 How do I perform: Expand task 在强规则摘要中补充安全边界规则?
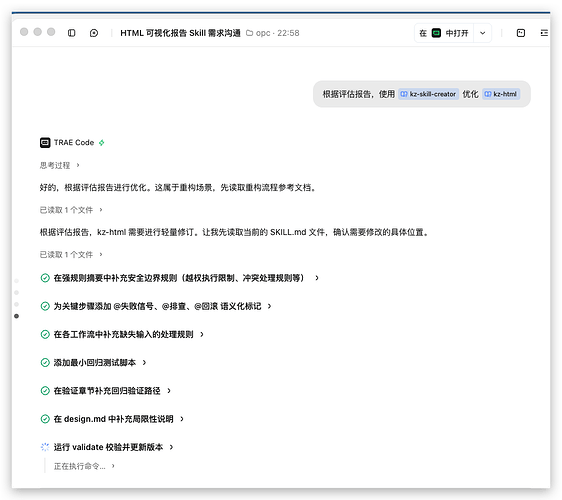point(186,278)
